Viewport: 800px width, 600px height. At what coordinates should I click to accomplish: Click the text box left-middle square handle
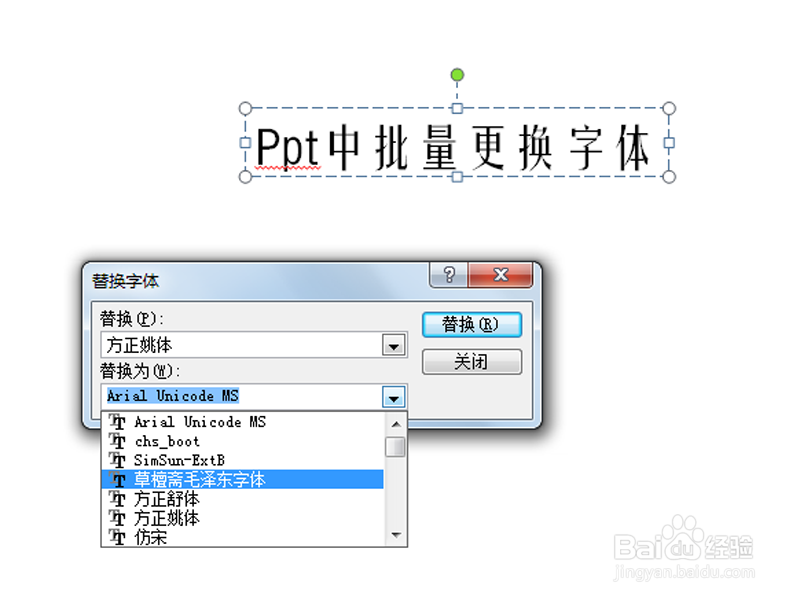(245, 142)
